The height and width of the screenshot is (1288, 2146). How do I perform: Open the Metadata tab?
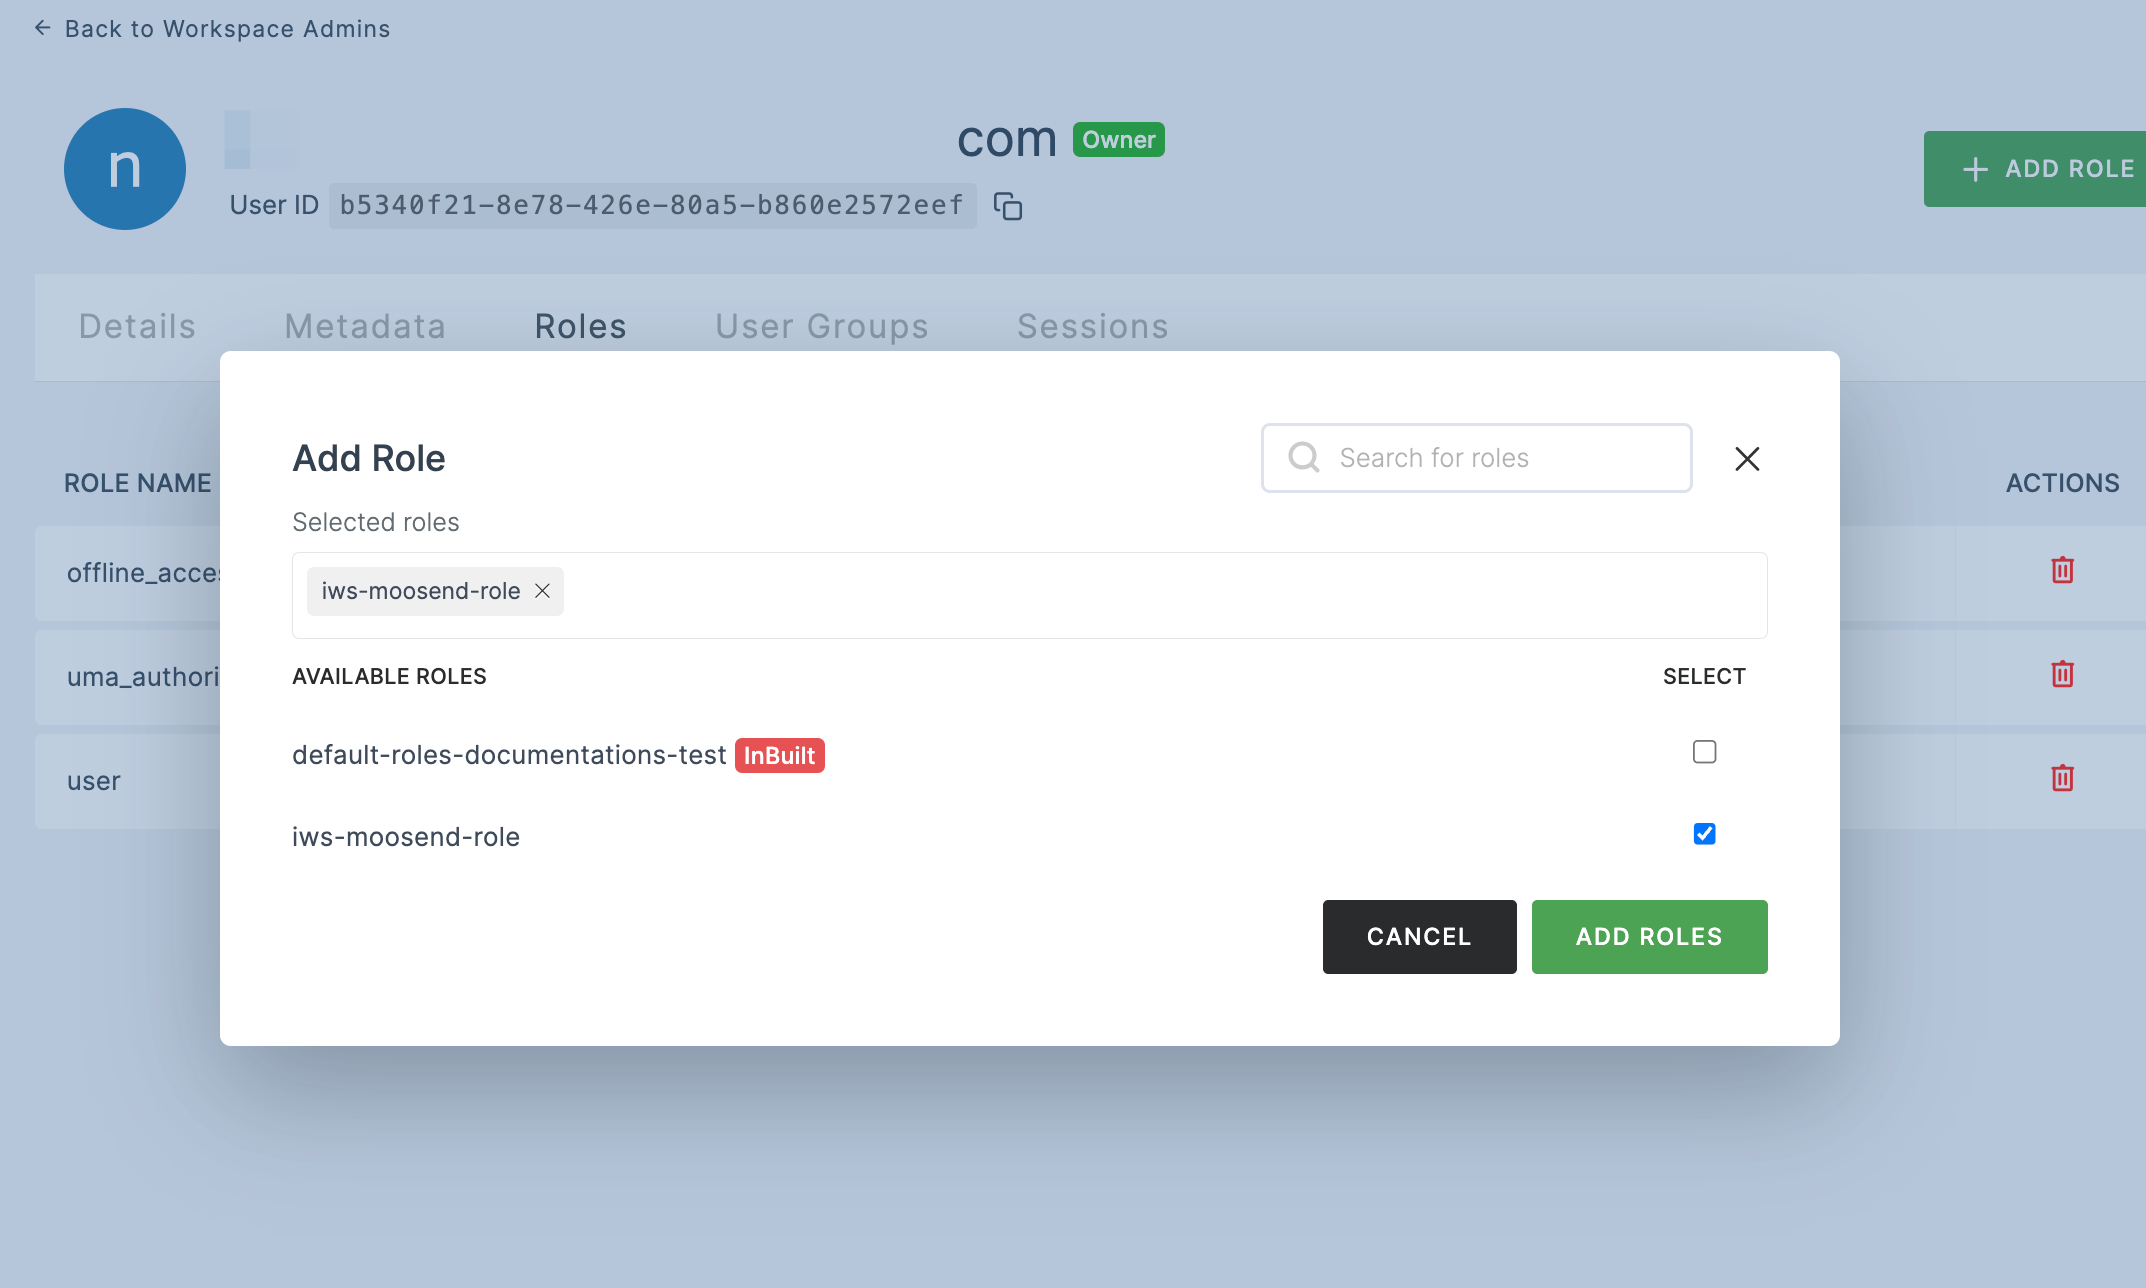365,325
